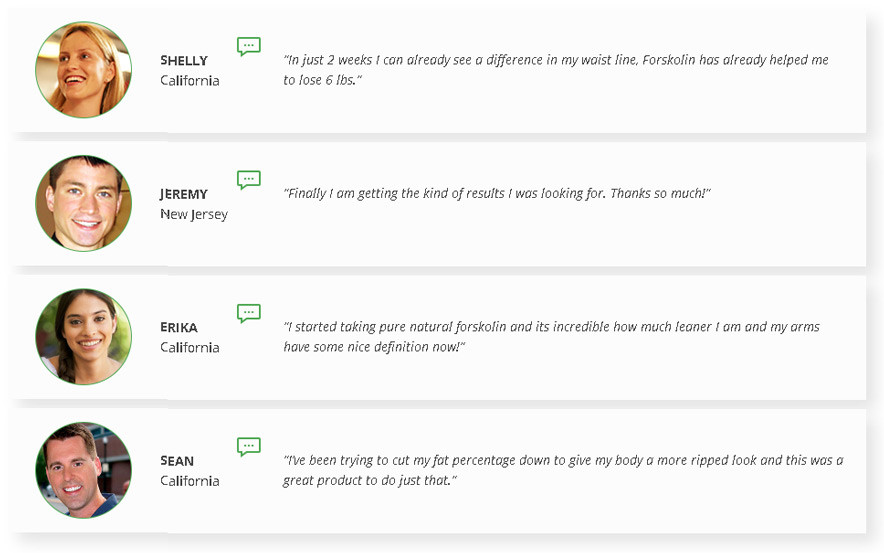Click the speech bubble icon beside Jeremy
This screenshot has width=884, height=553.
tap(249, 180)
